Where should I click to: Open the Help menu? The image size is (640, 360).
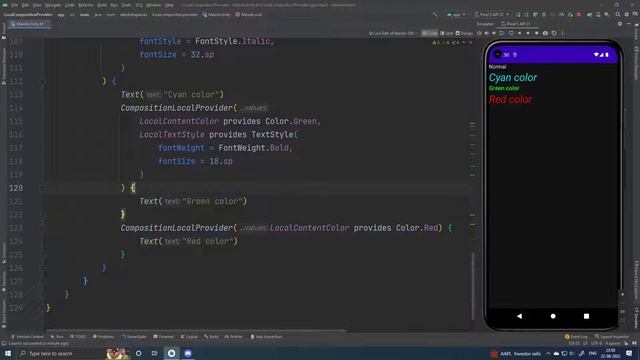point(169,5)
